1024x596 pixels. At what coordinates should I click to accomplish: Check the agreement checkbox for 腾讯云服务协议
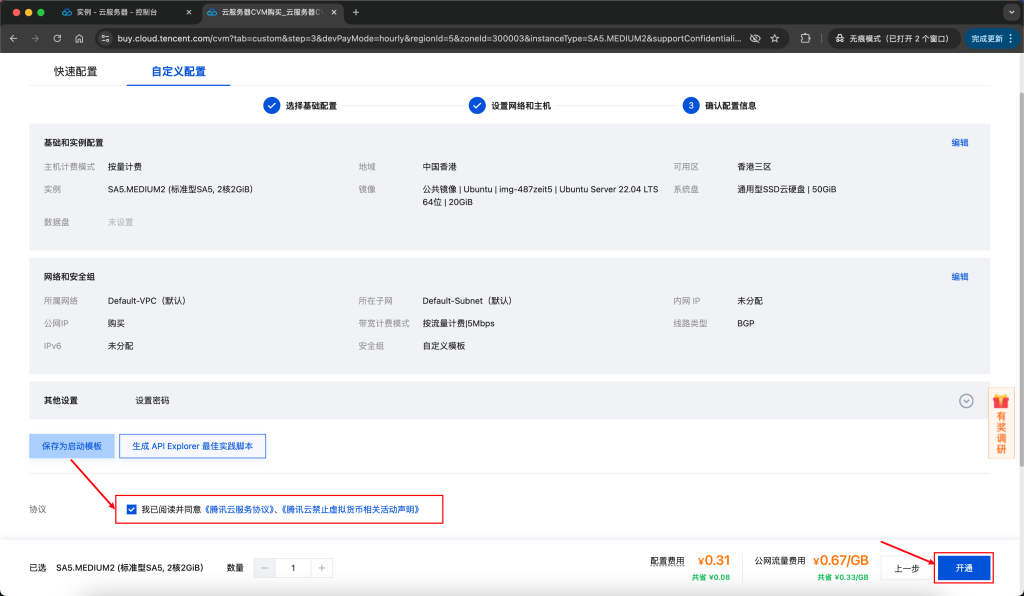(x=131, y=509)
